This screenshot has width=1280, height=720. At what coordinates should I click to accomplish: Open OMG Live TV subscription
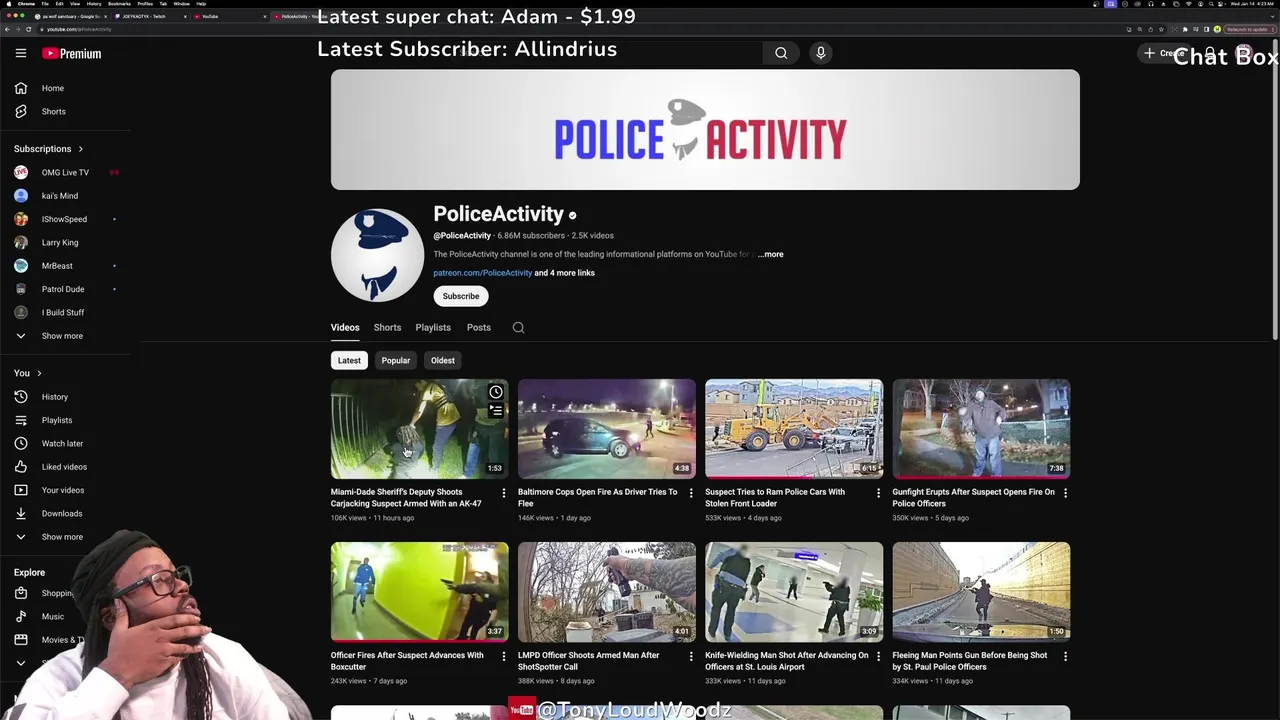66,172
